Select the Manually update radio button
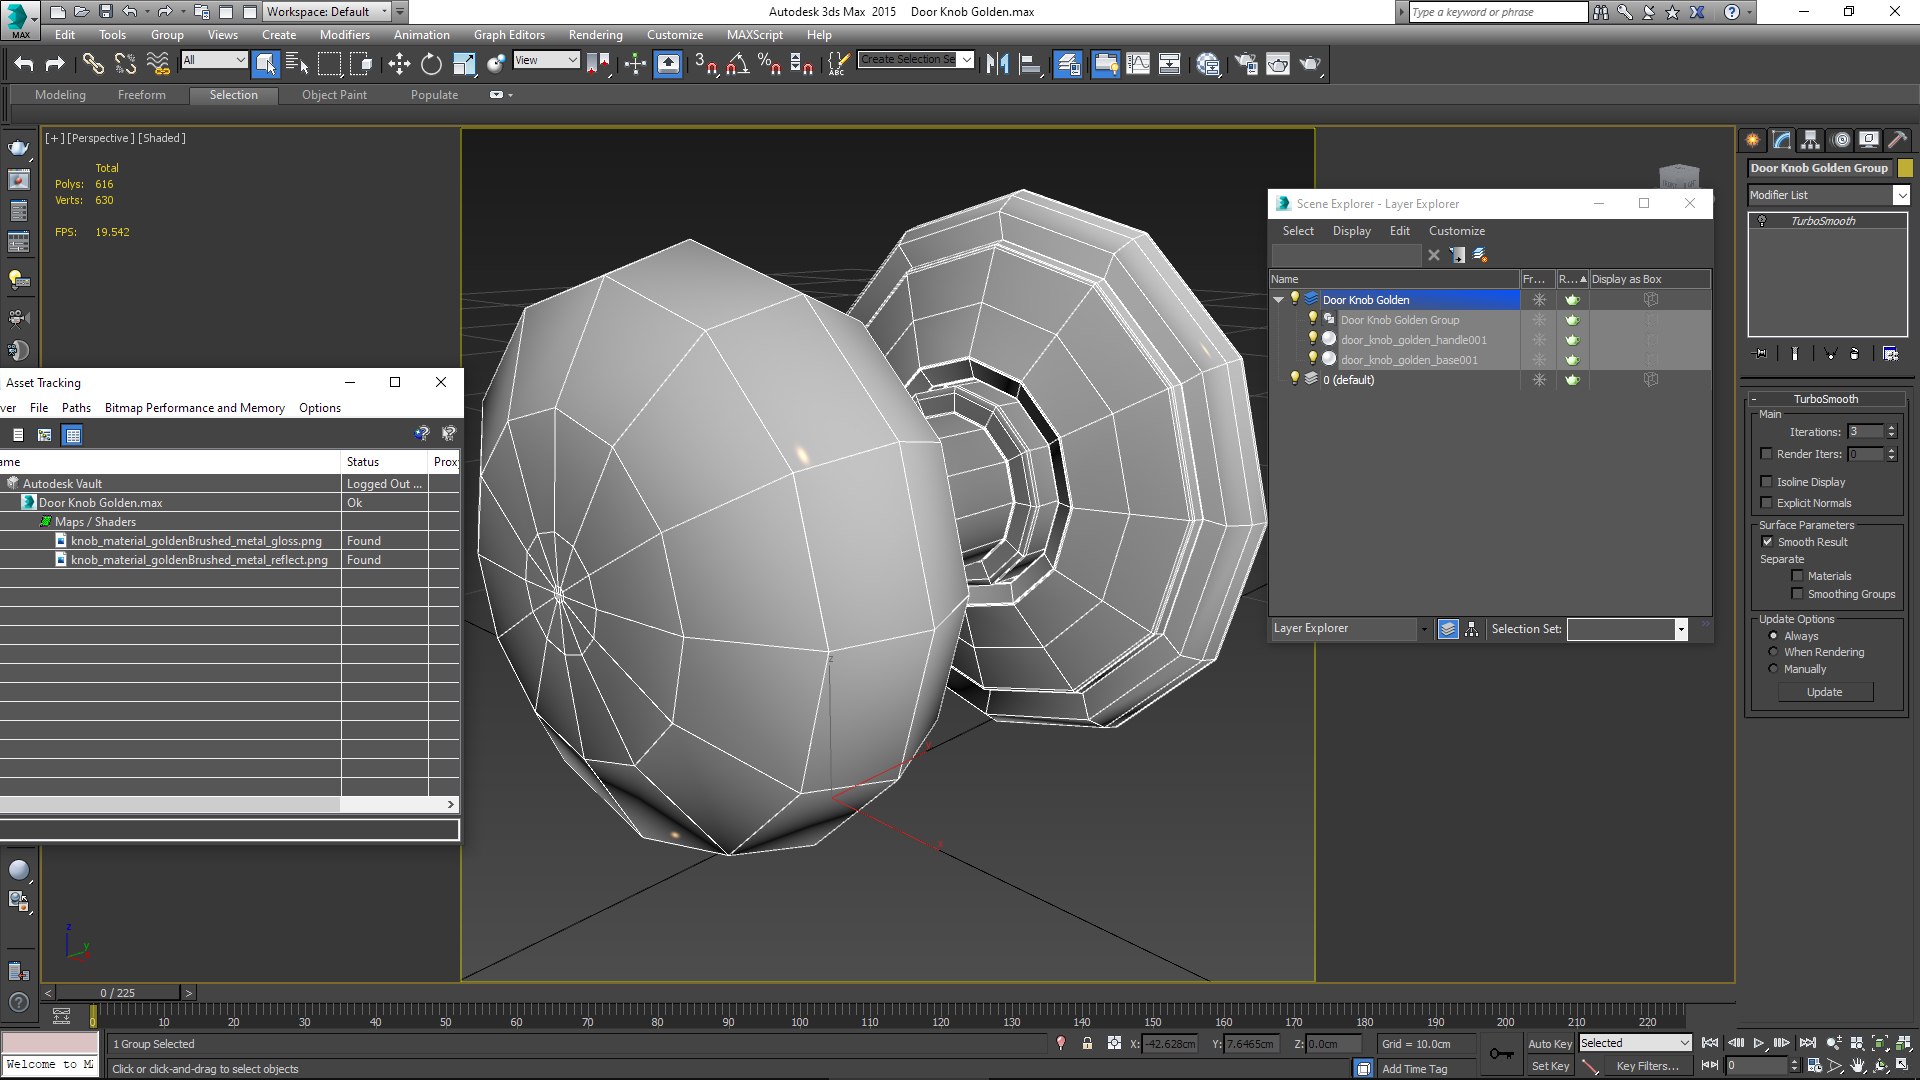 click(x=1773, y=669)
